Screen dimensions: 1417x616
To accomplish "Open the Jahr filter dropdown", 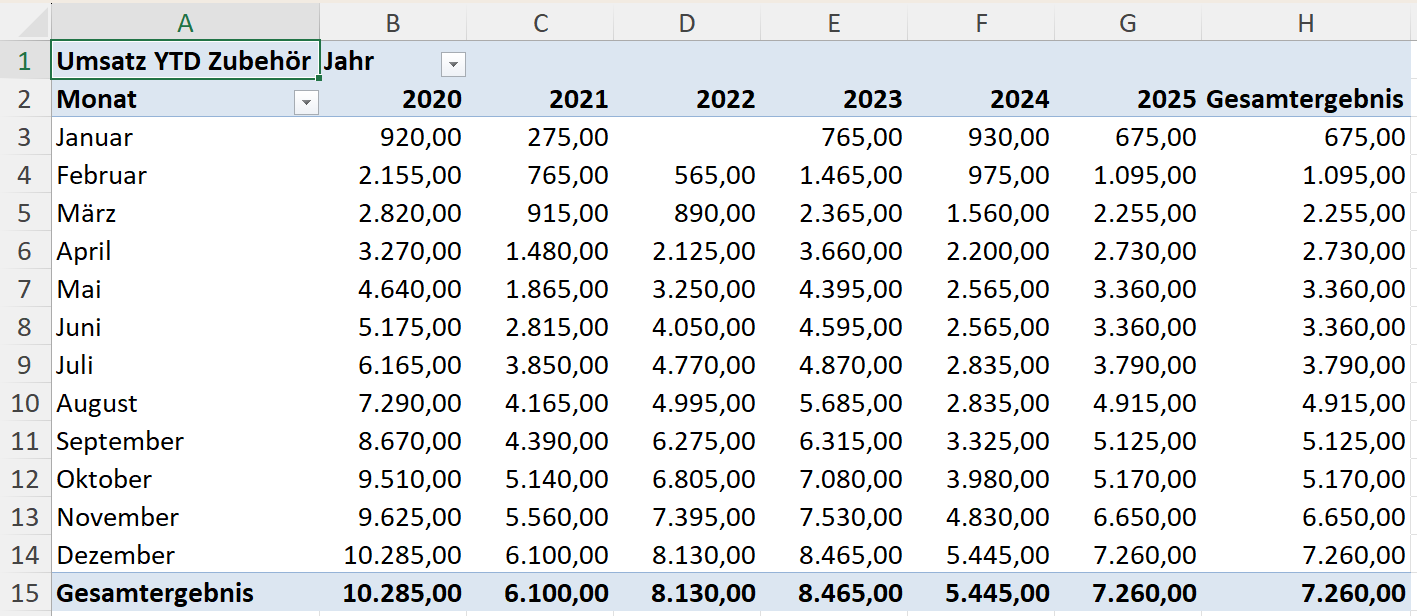I will point(453,64).
